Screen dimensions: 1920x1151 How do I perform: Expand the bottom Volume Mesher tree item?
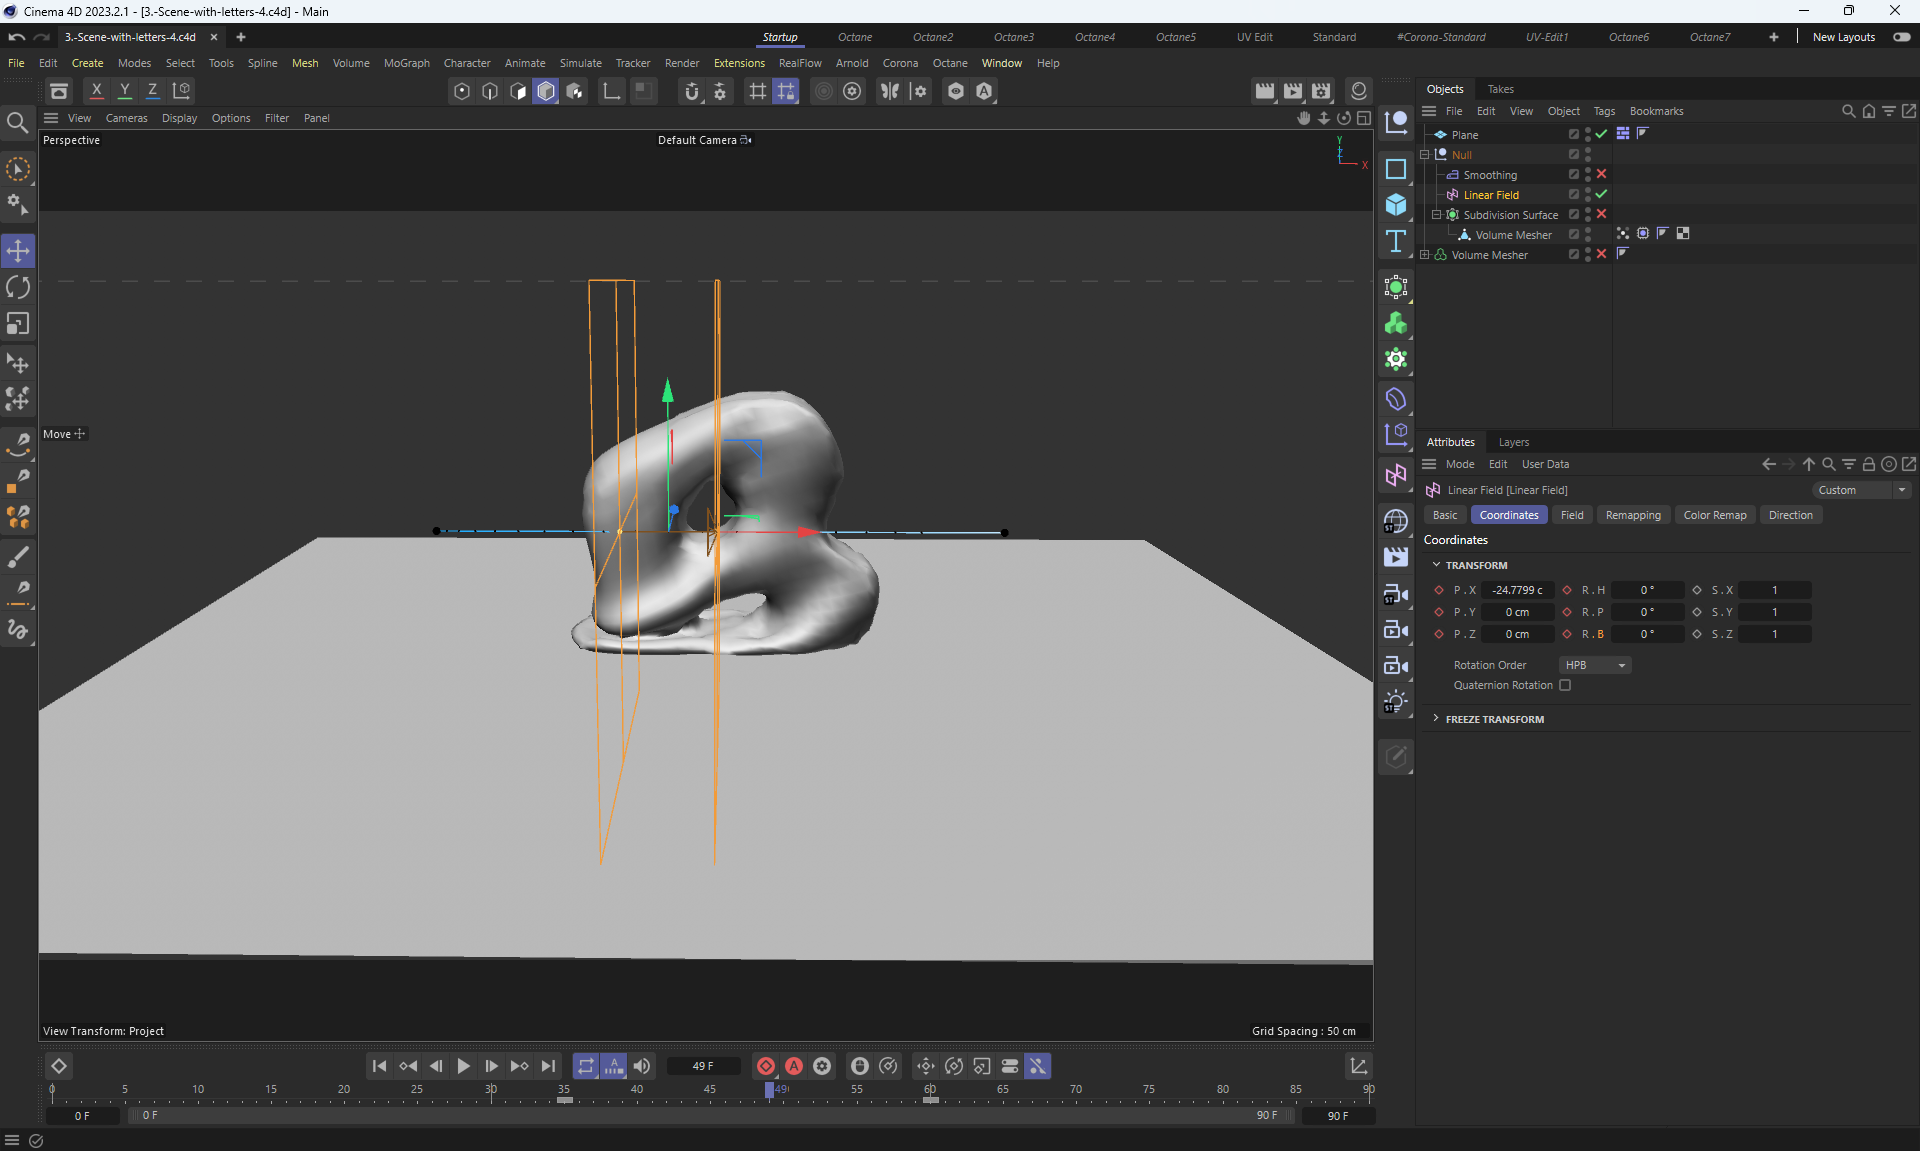click(x=1425, y=255)
